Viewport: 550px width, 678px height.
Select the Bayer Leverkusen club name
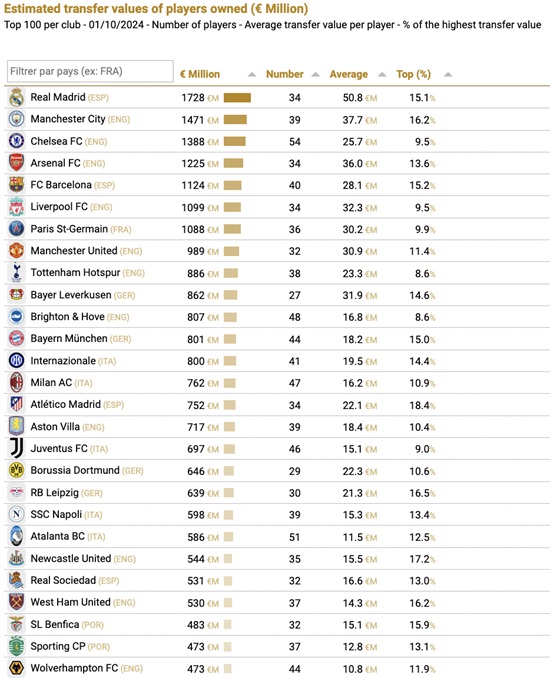pos(71,295)
